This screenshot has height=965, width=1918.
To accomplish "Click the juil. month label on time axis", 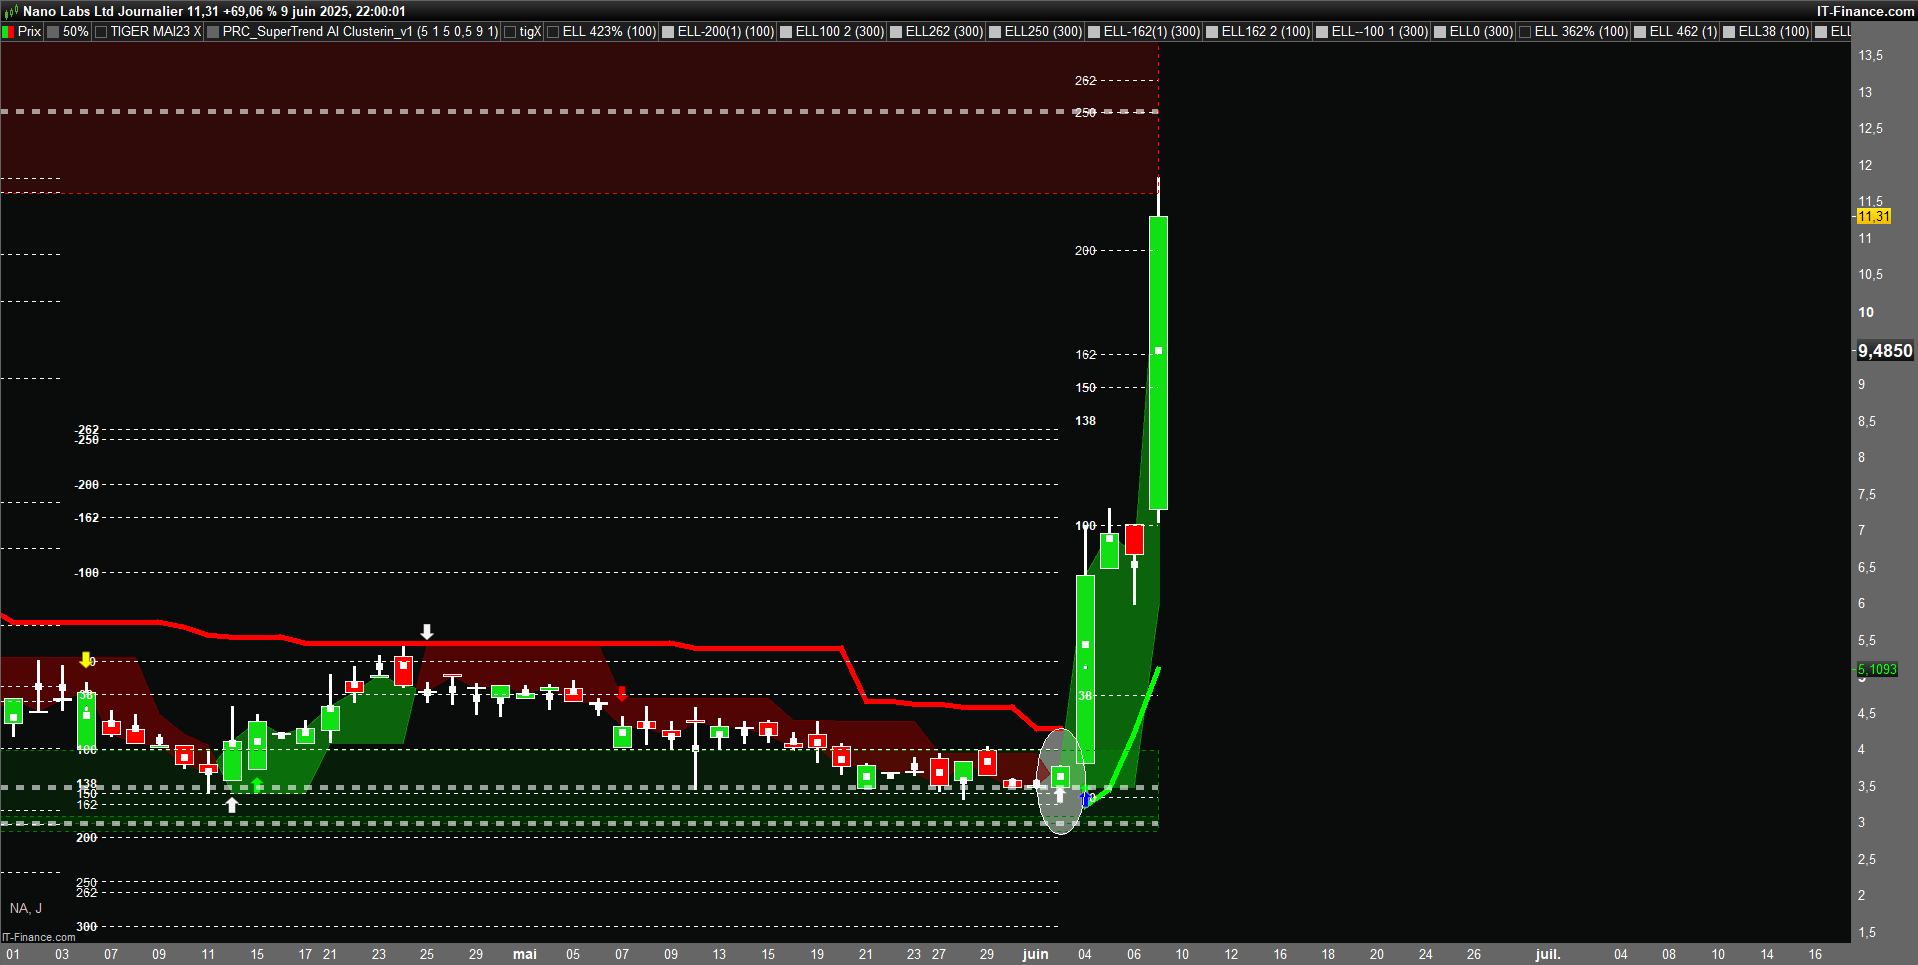I will (x=1548, y=954).
